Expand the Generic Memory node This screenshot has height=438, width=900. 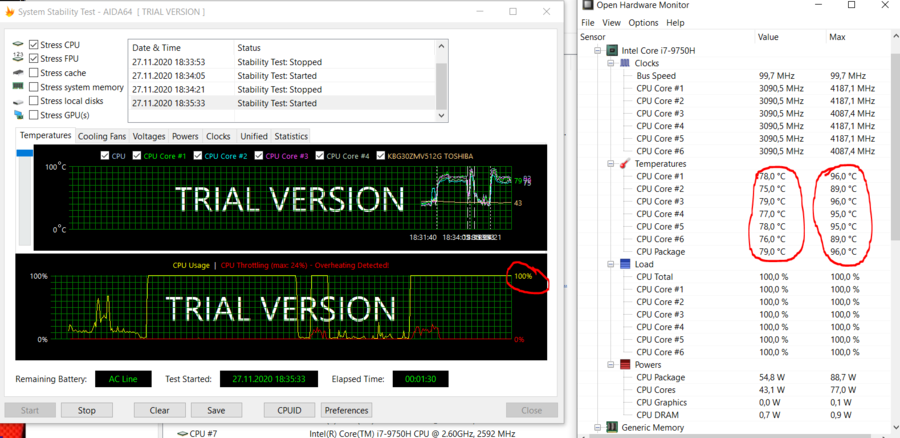598,428
